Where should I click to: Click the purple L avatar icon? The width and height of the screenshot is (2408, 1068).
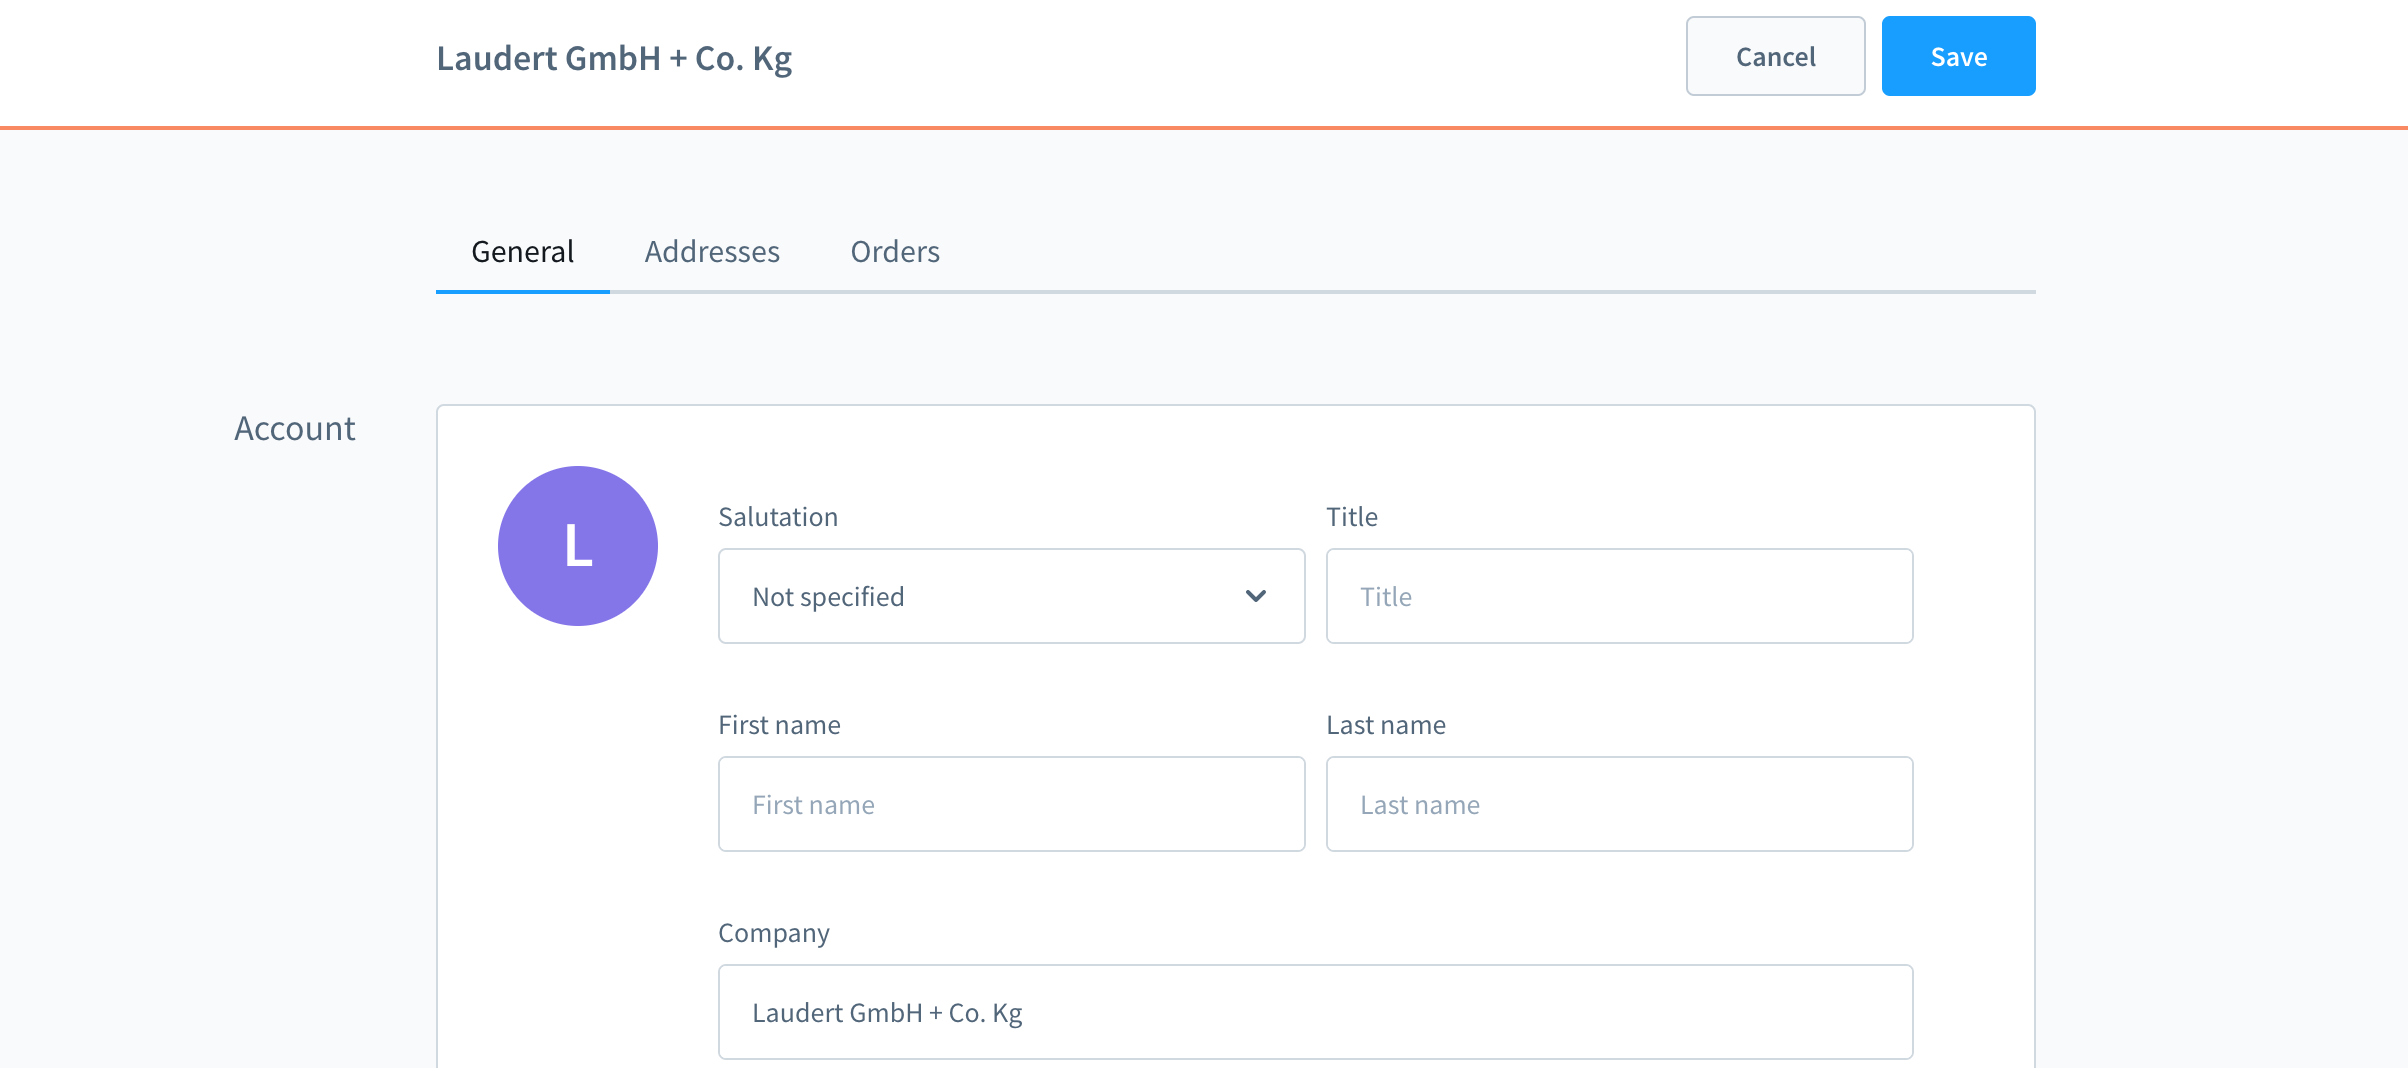click(x=577, y=546)
